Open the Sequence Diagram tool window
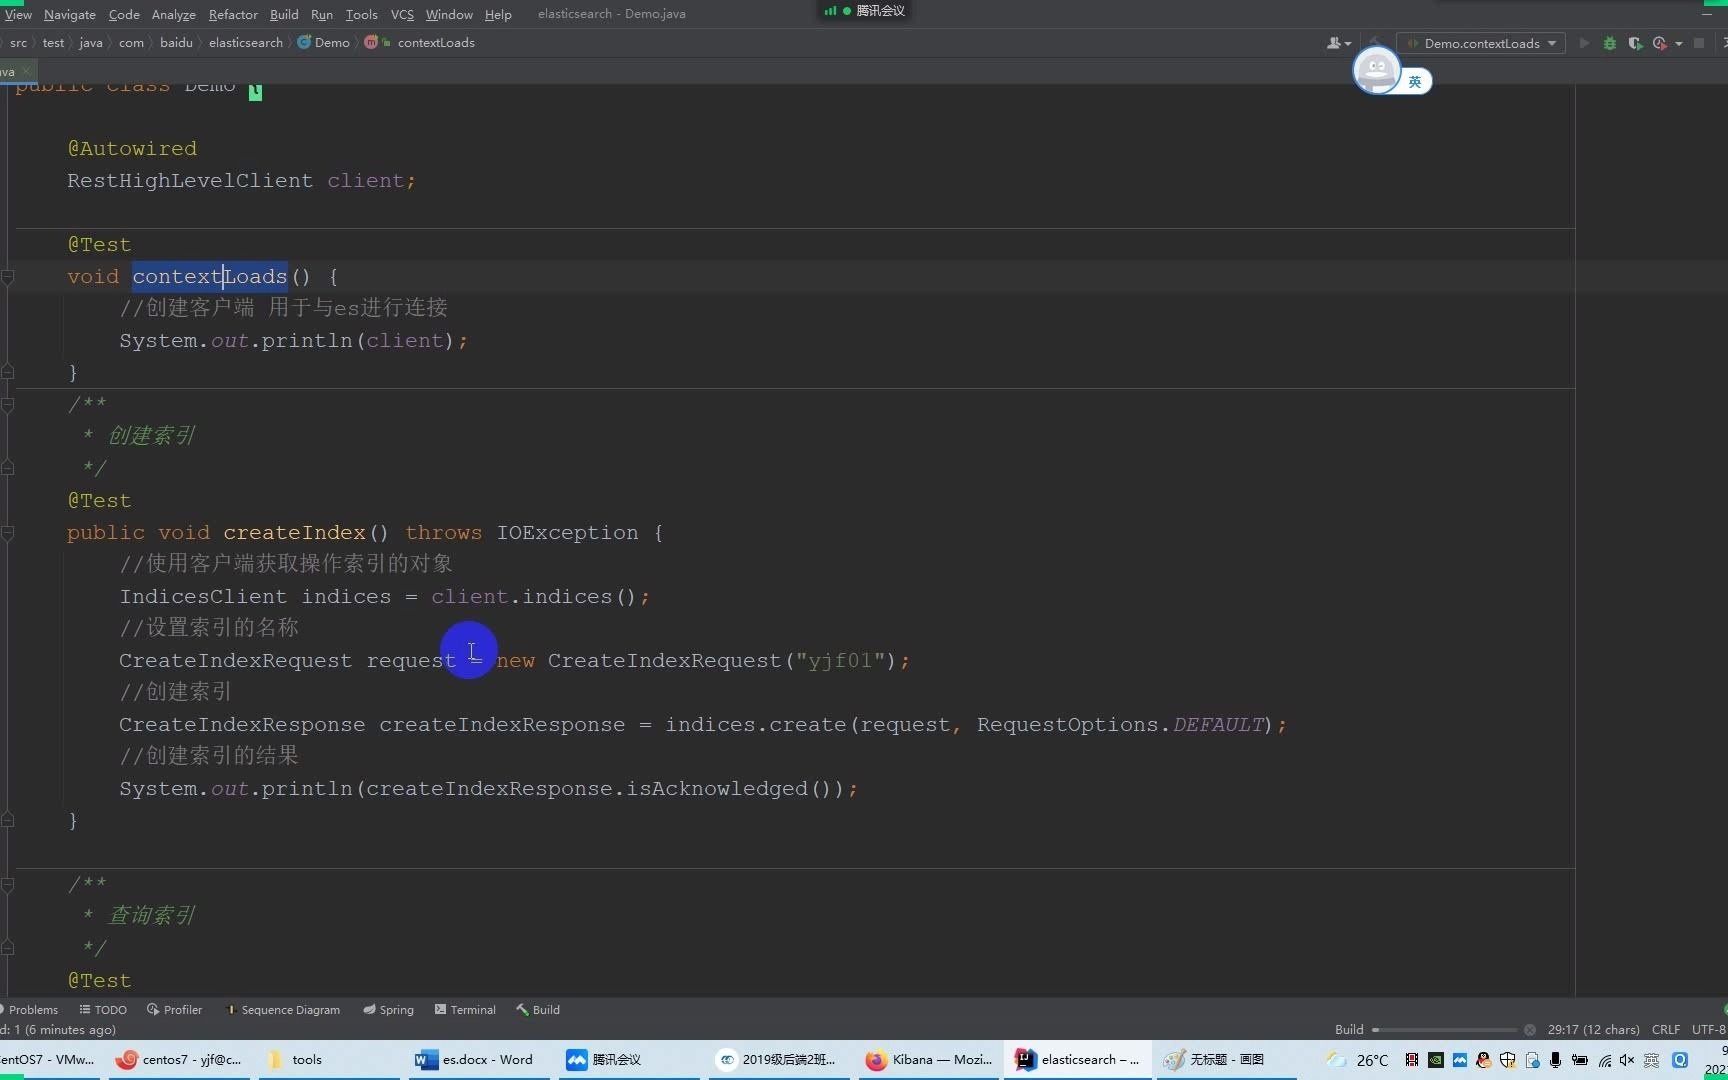The image size is (1728, 1080). pos(283,1010)
